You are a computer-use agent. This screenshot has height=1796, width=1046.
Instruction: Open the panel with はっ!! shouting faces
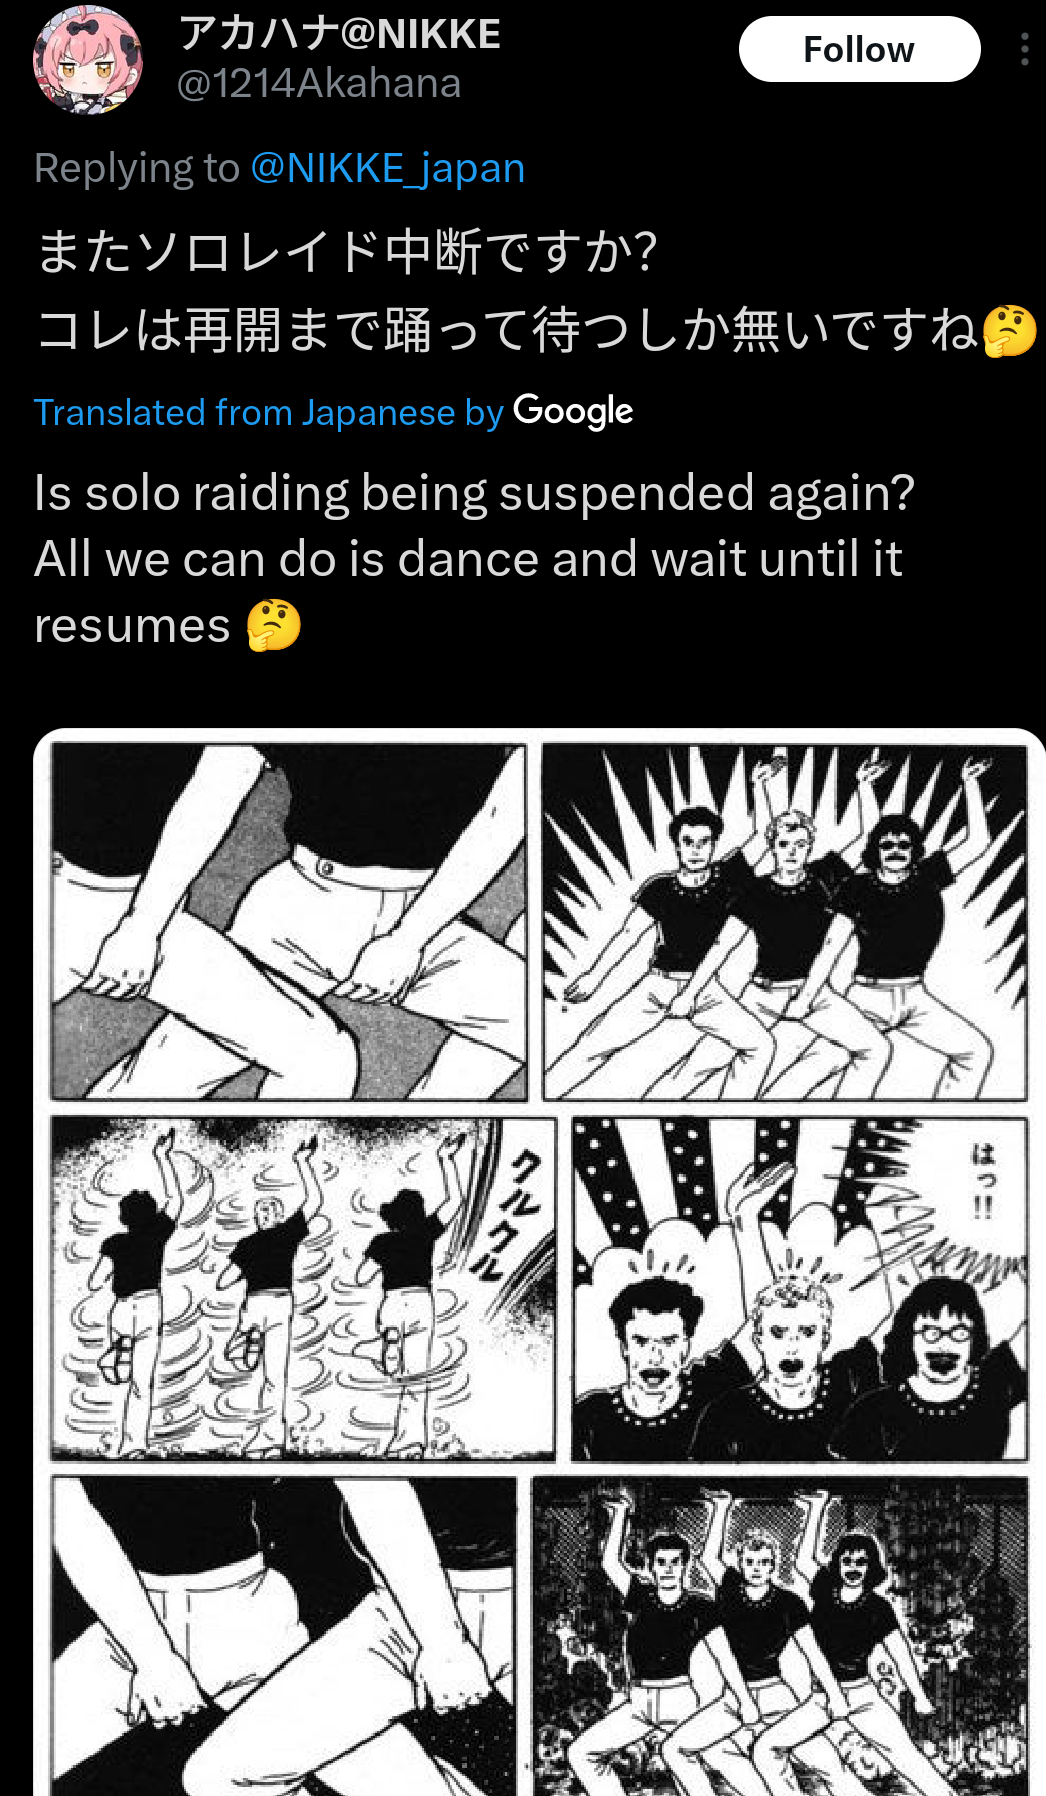tap(800, 1289)
